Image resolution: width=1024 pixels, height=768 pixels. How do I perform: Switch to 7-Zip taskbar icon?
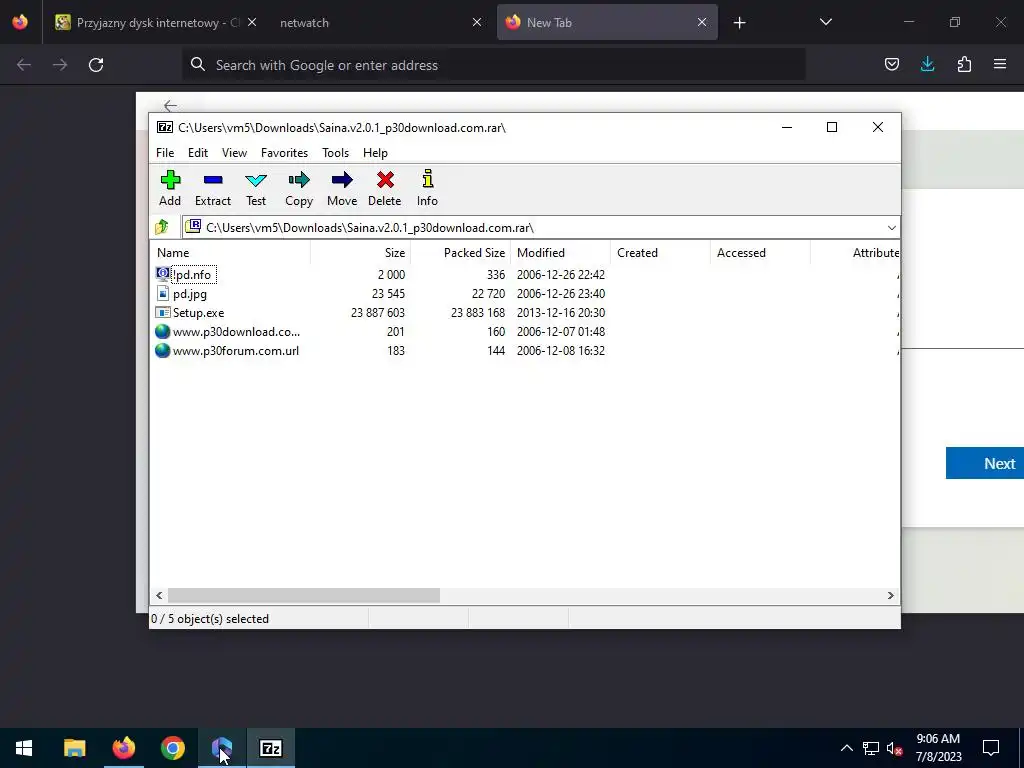pos(271,748)
